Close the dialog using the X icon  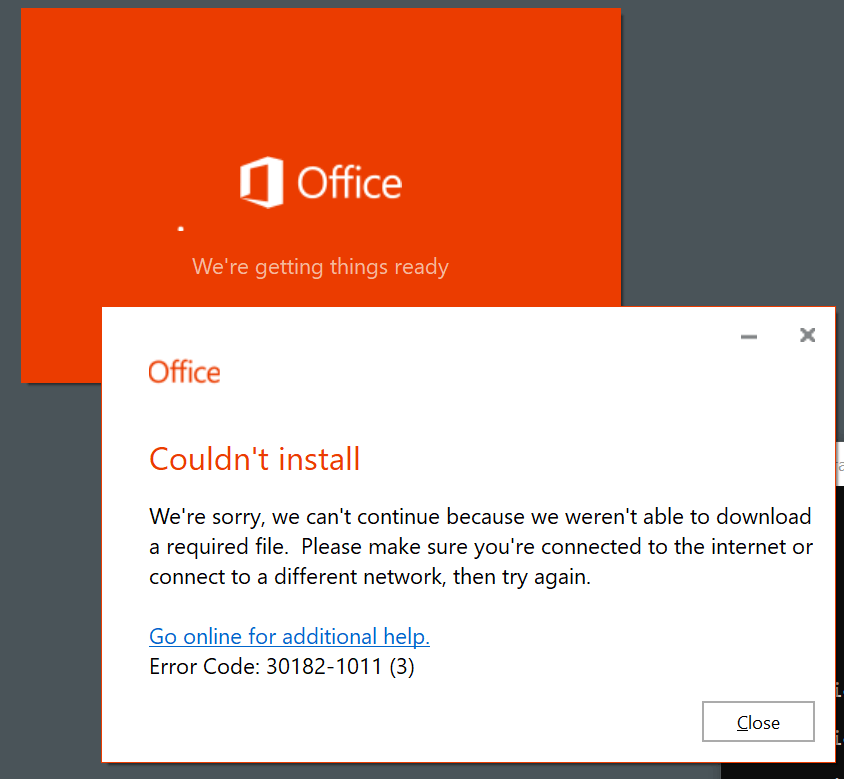(807, 335)
